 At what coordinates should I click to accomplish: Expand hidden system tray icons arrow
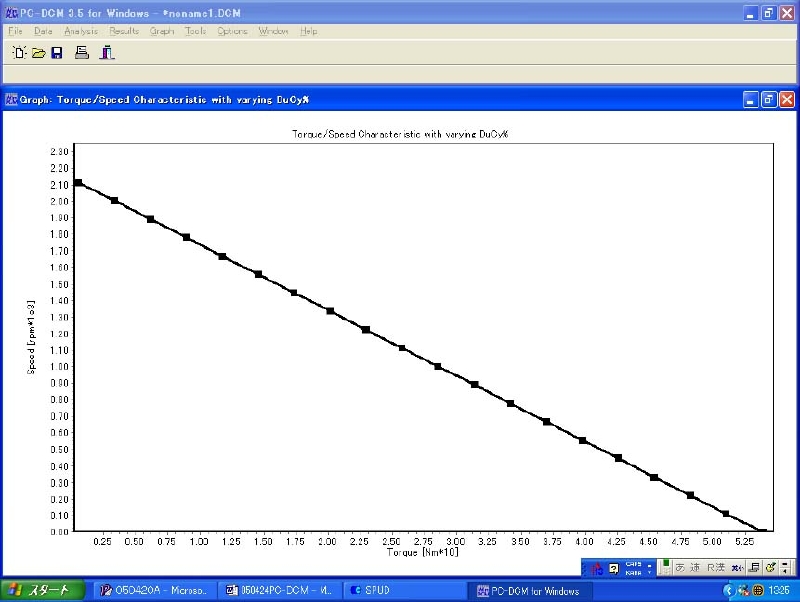(729, 590)
